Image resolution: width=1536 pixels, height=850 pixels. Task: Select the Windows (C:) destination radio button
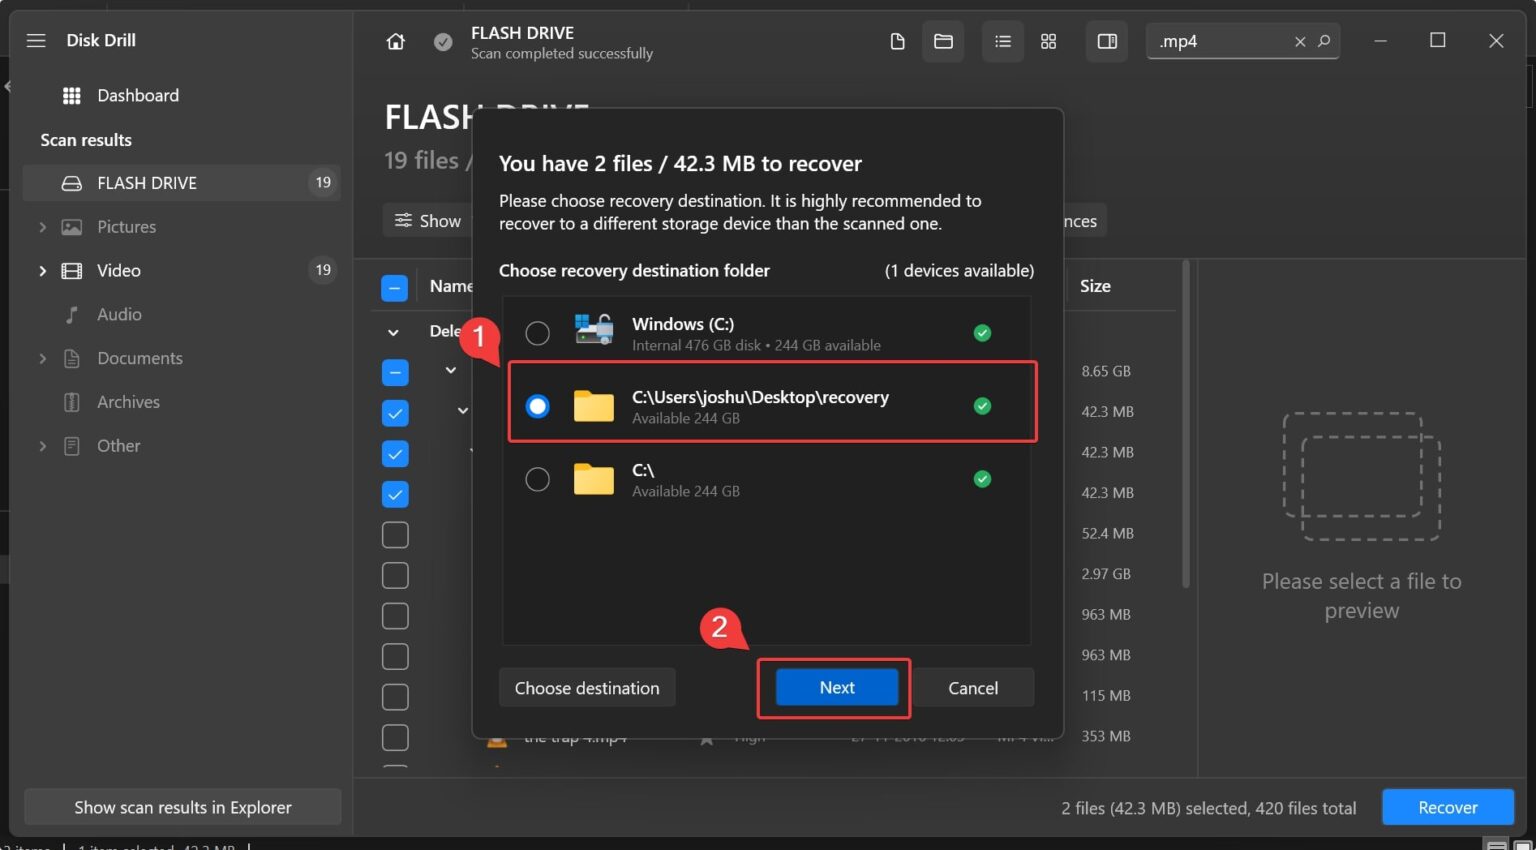pyautogui.click(x=537, y=332)
